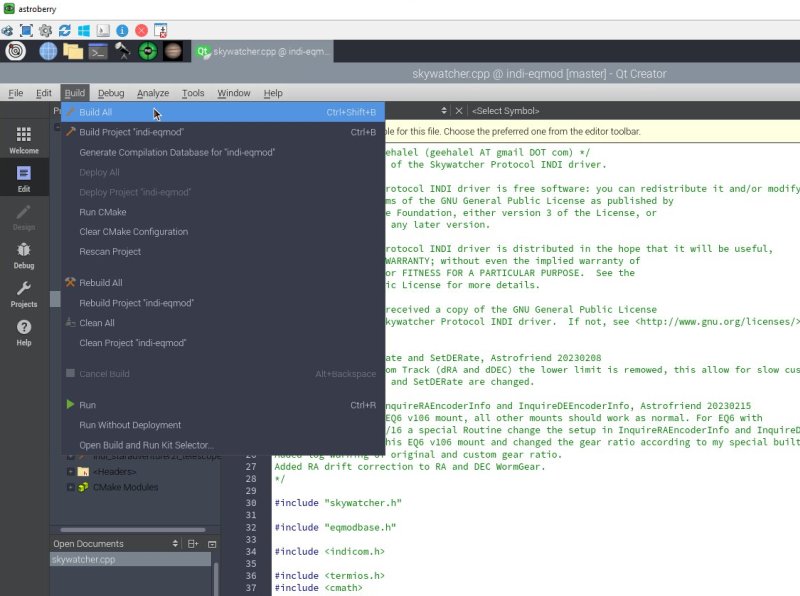
Task: Choose Rescan Project
Action: click(x=223, y=252)
